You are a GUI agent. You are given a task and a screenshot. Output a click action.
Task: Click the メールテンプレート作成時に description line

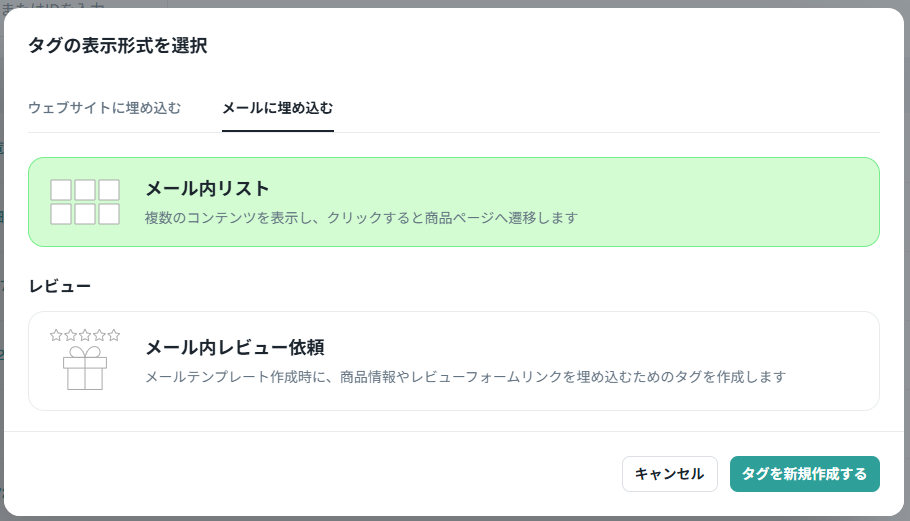465,377
